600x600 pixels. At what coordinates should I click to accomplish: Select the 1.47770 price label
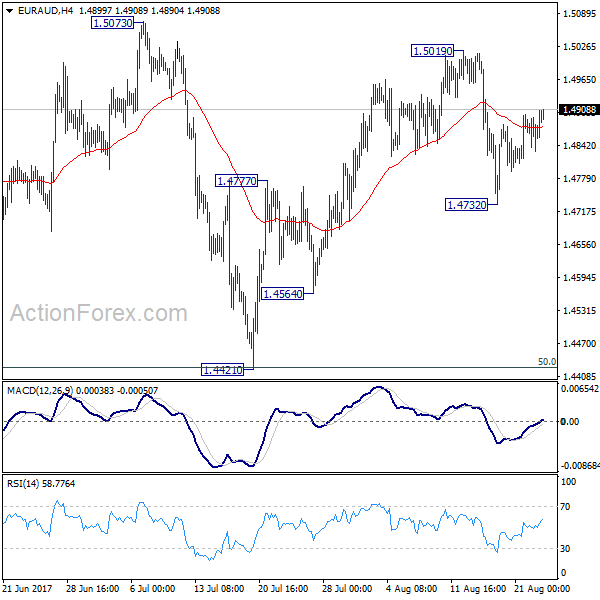[236, 181]
